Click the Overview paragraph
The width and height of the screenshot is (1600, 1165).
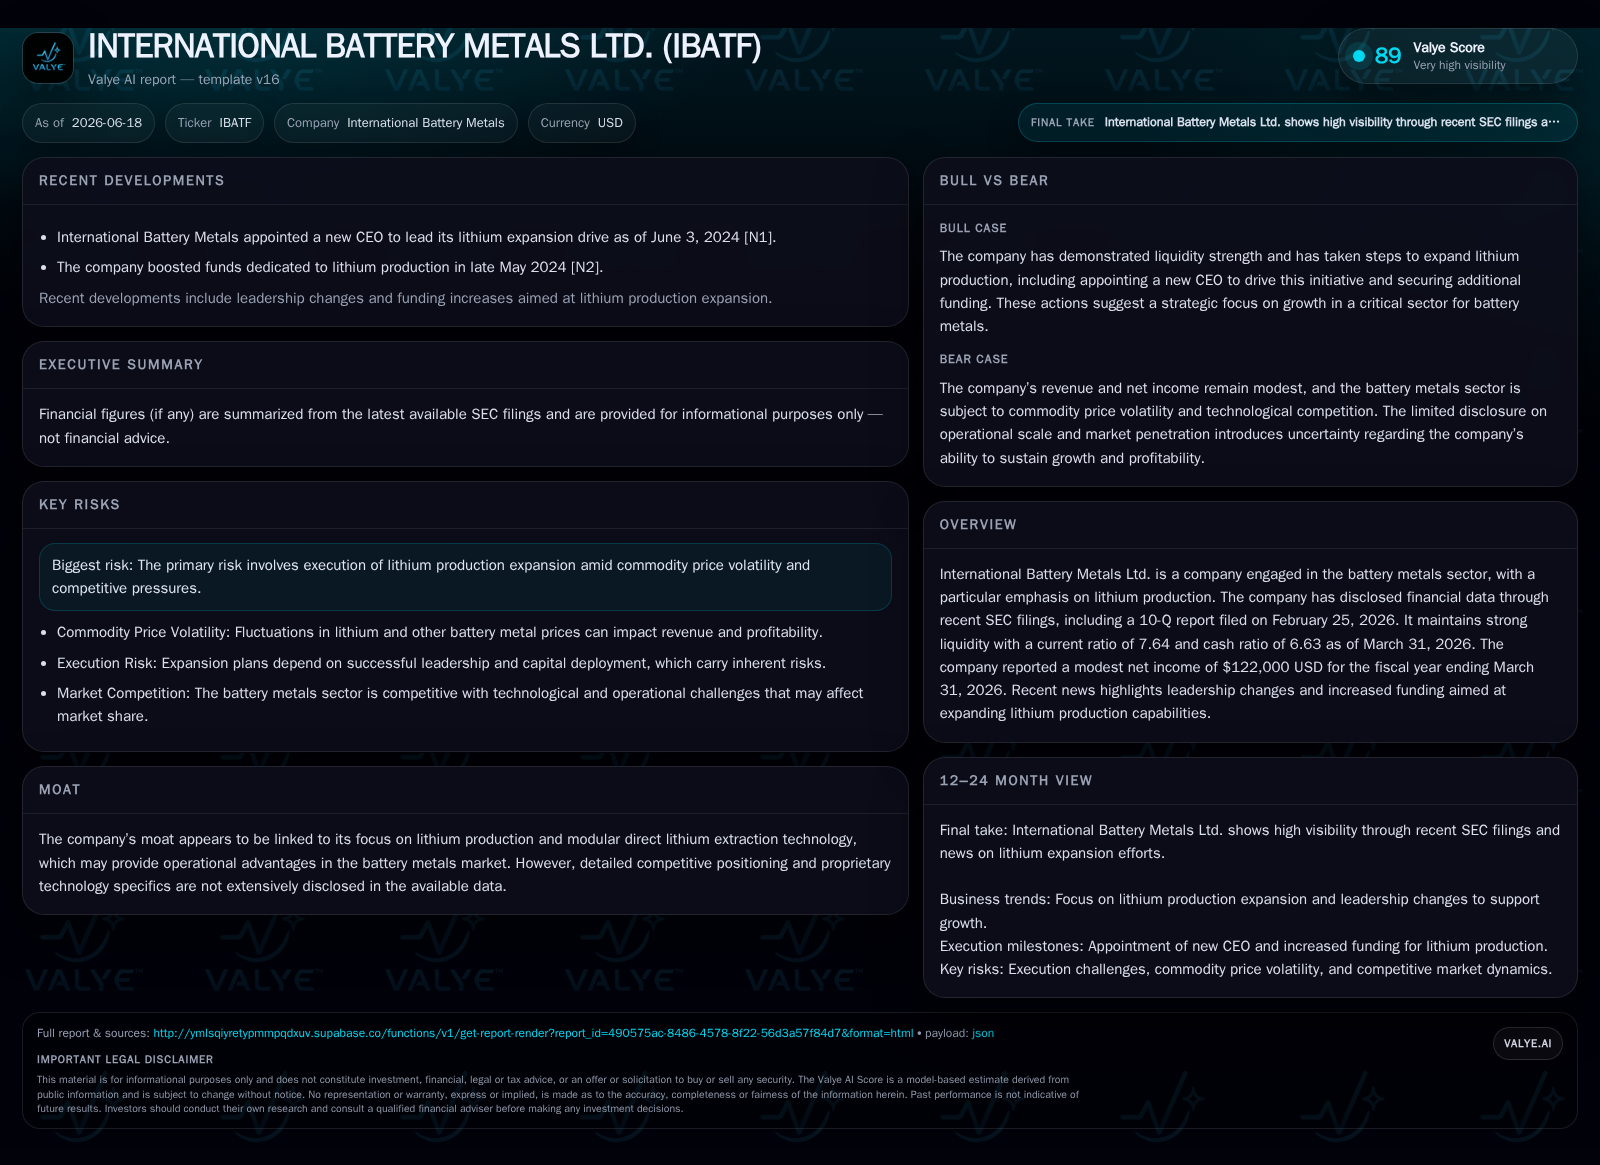1244,644
